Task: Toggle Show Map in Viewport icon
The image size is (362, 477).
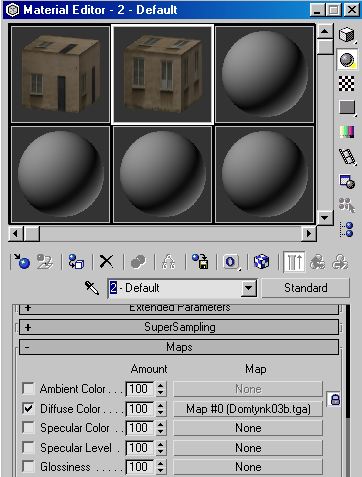Action: (261, 262)
